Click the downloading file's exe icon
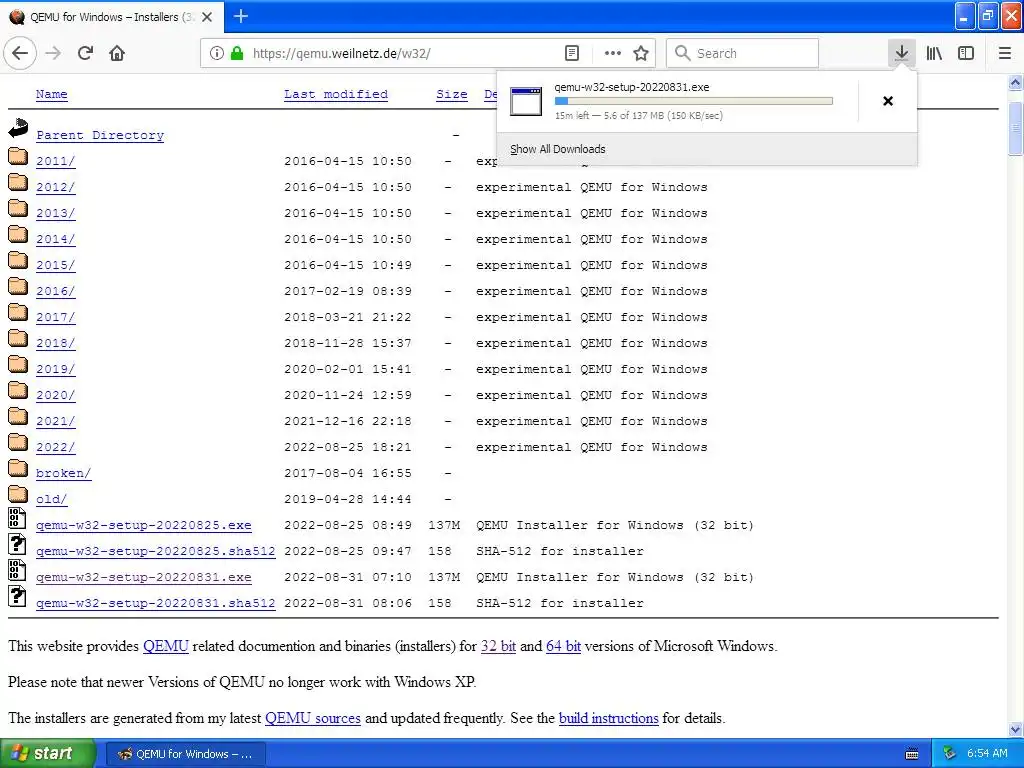This screenshot has height=768, width=1024. click(526, 101)
